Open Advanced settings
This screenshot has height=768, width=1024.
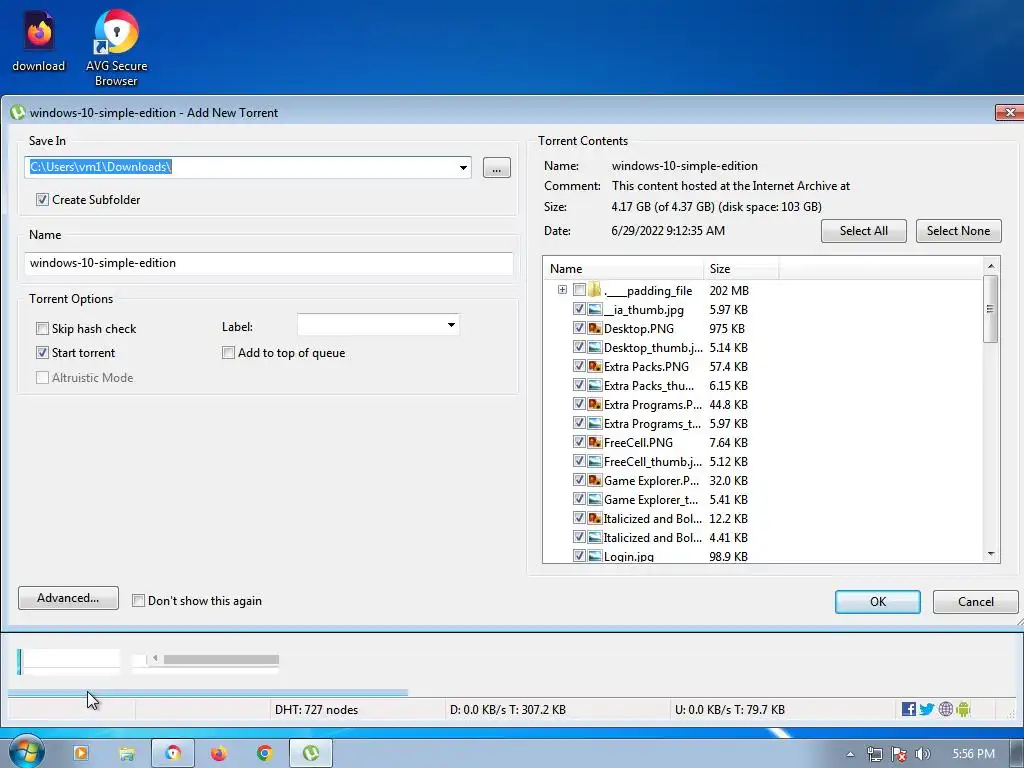click(x=68, y=598)
